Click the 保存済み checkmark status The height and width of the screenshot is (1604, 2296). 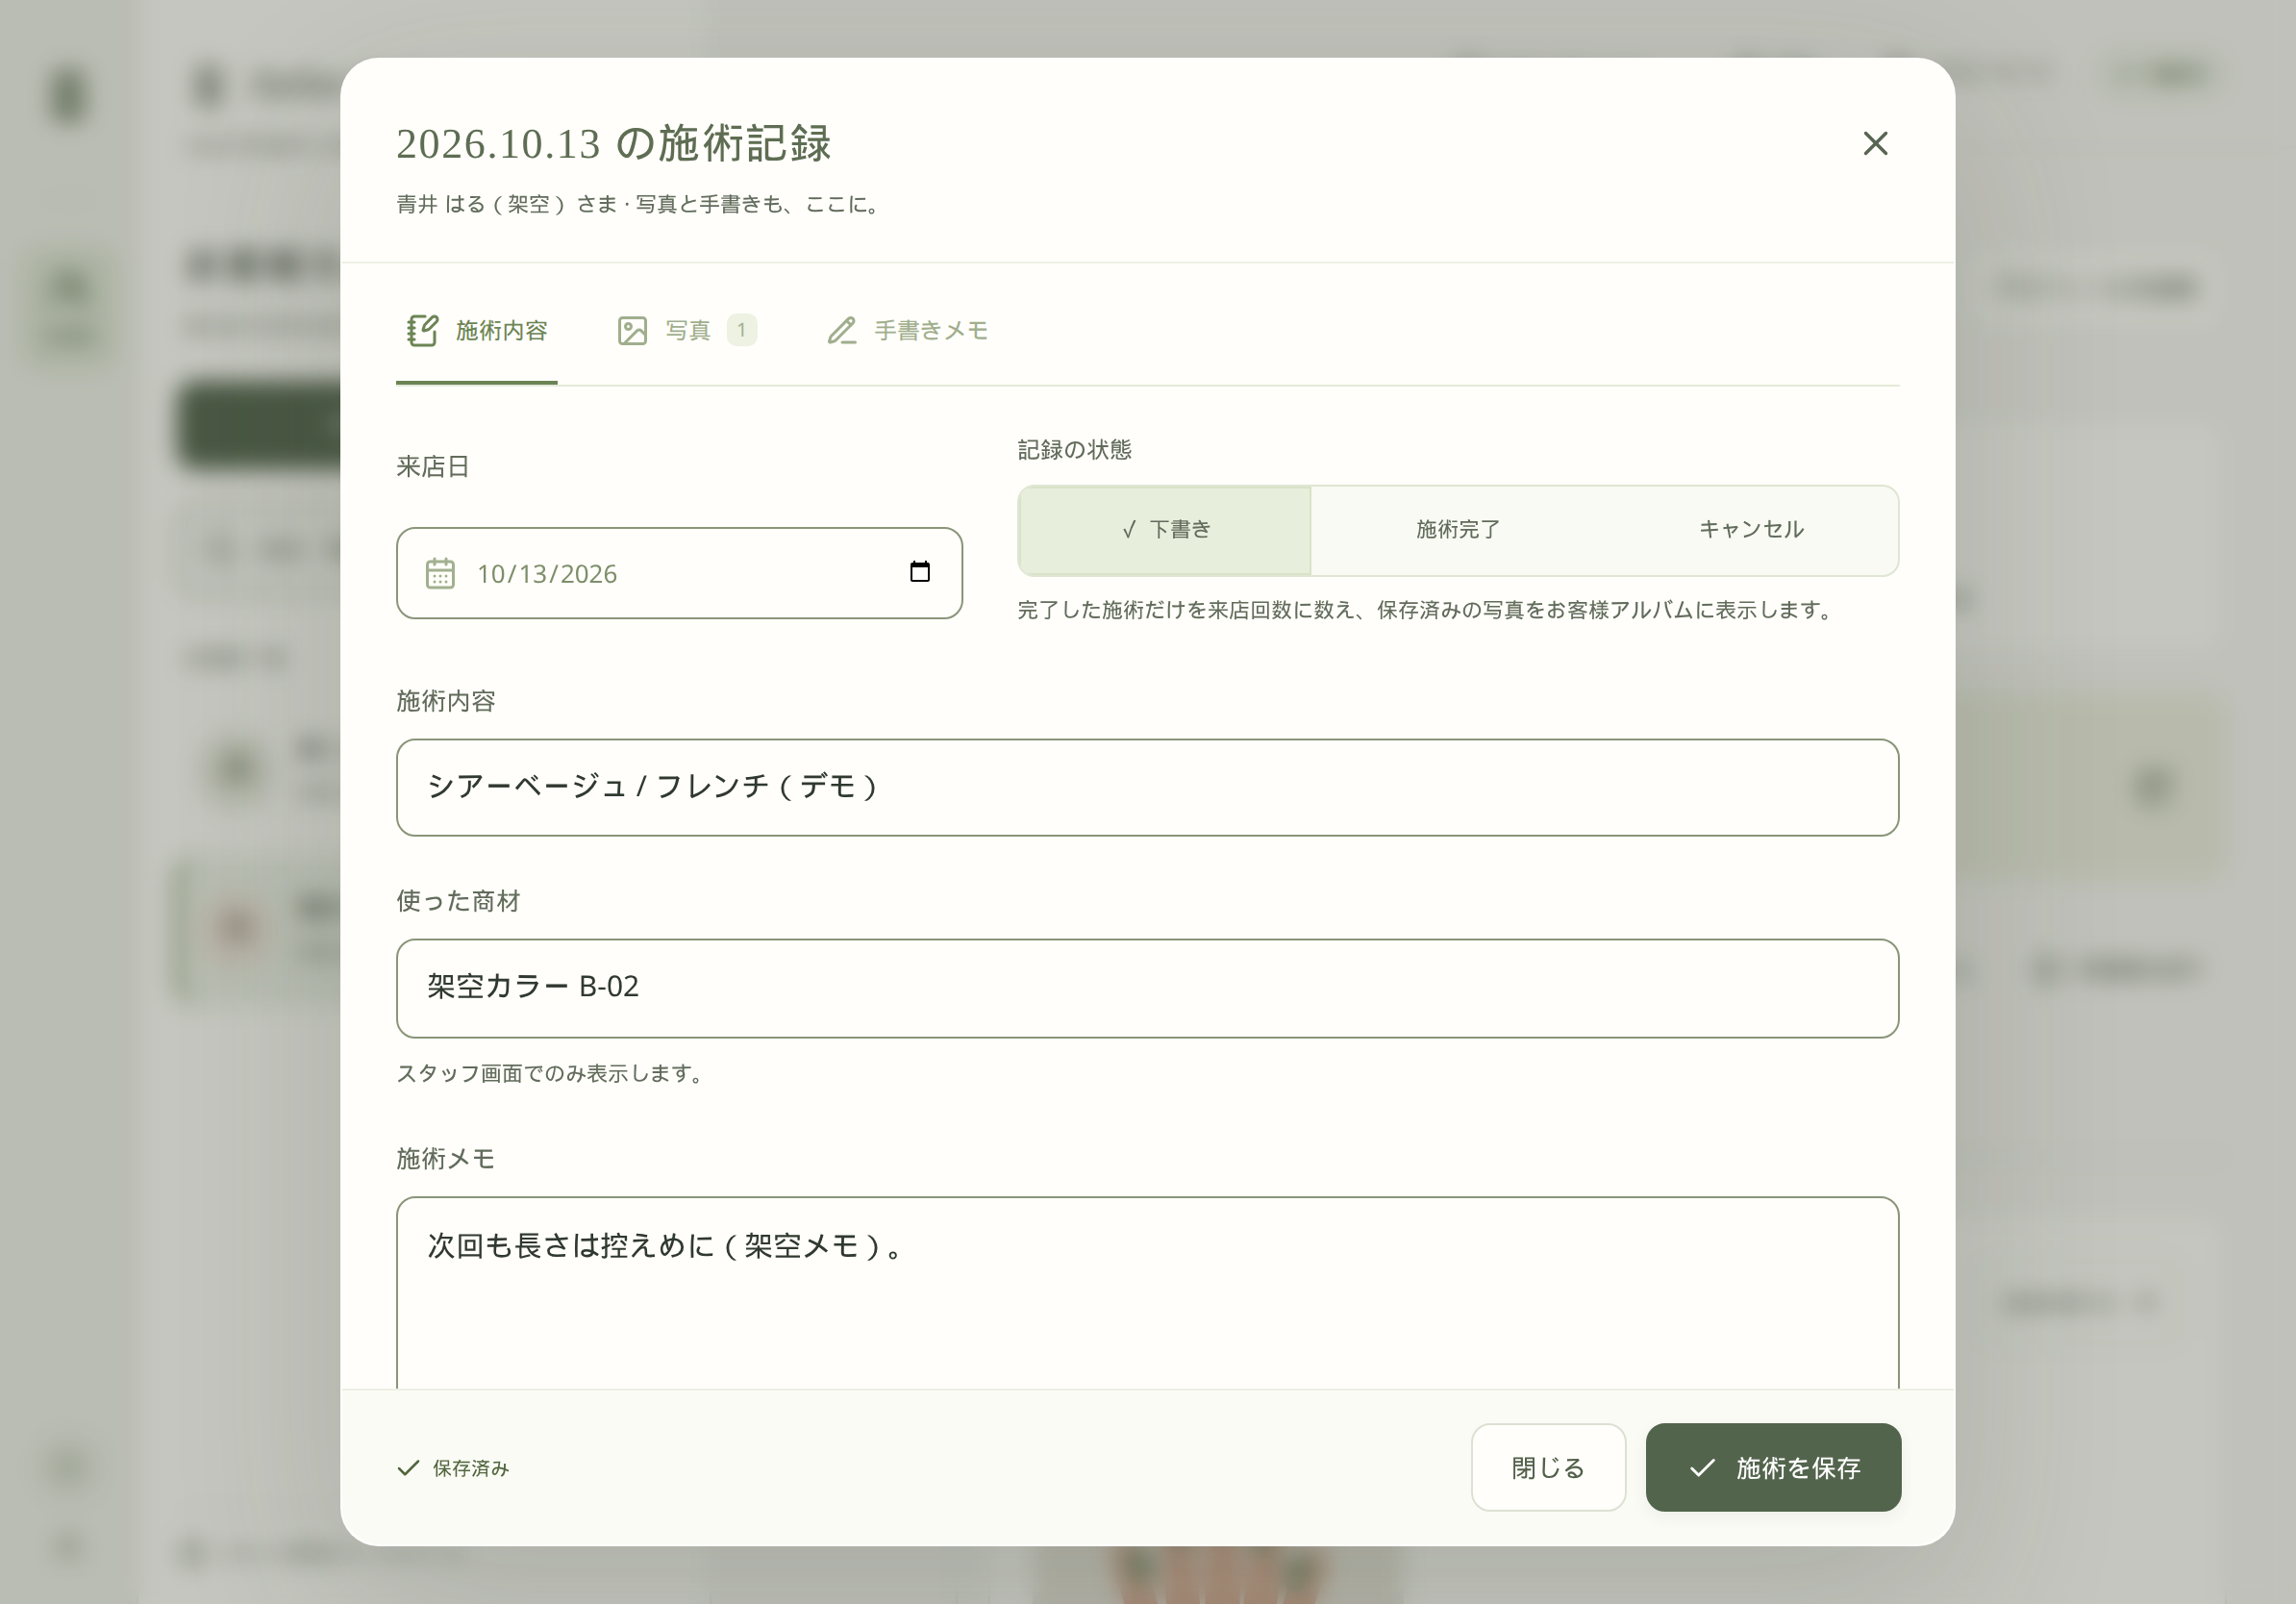[453, 1468]
